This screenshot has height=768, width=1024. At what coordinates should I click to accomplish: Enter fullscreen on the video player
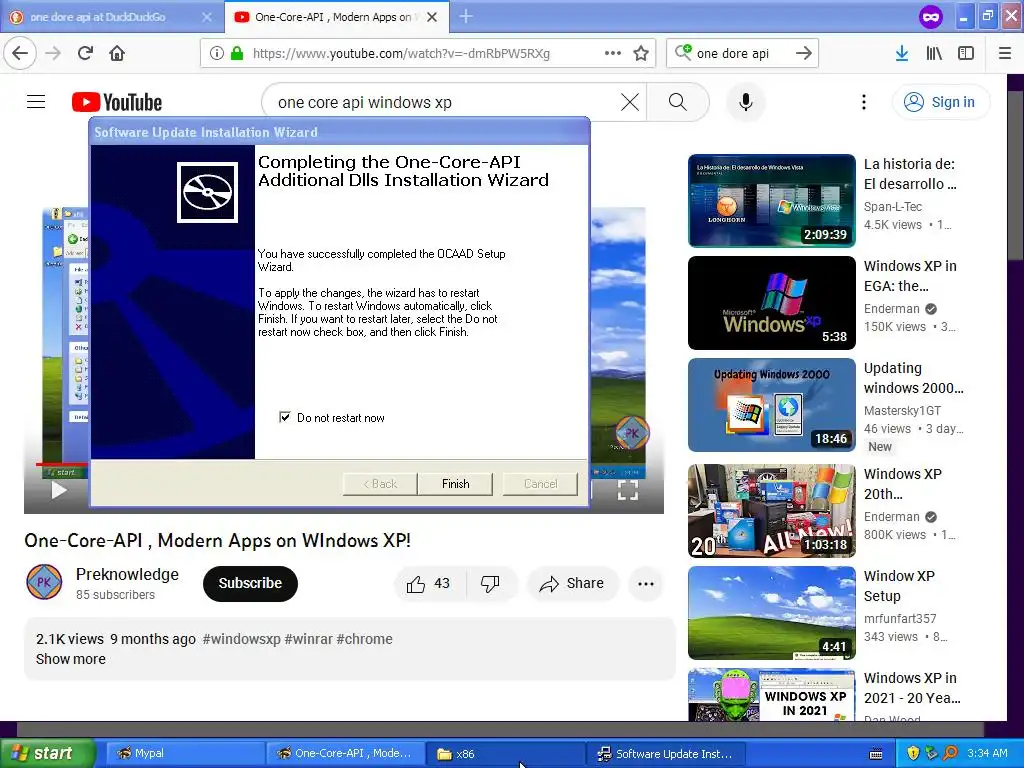click(x=628, y=490)
